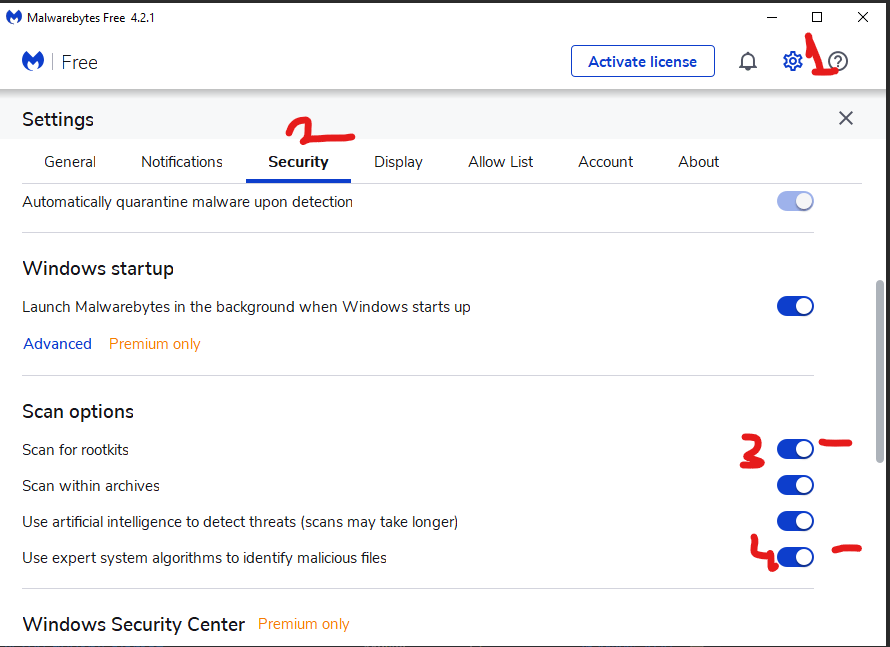This screenshot has width=890, height=647.
Task: Toggle artificial intelligence threat detection
Action: pos(795,521)
